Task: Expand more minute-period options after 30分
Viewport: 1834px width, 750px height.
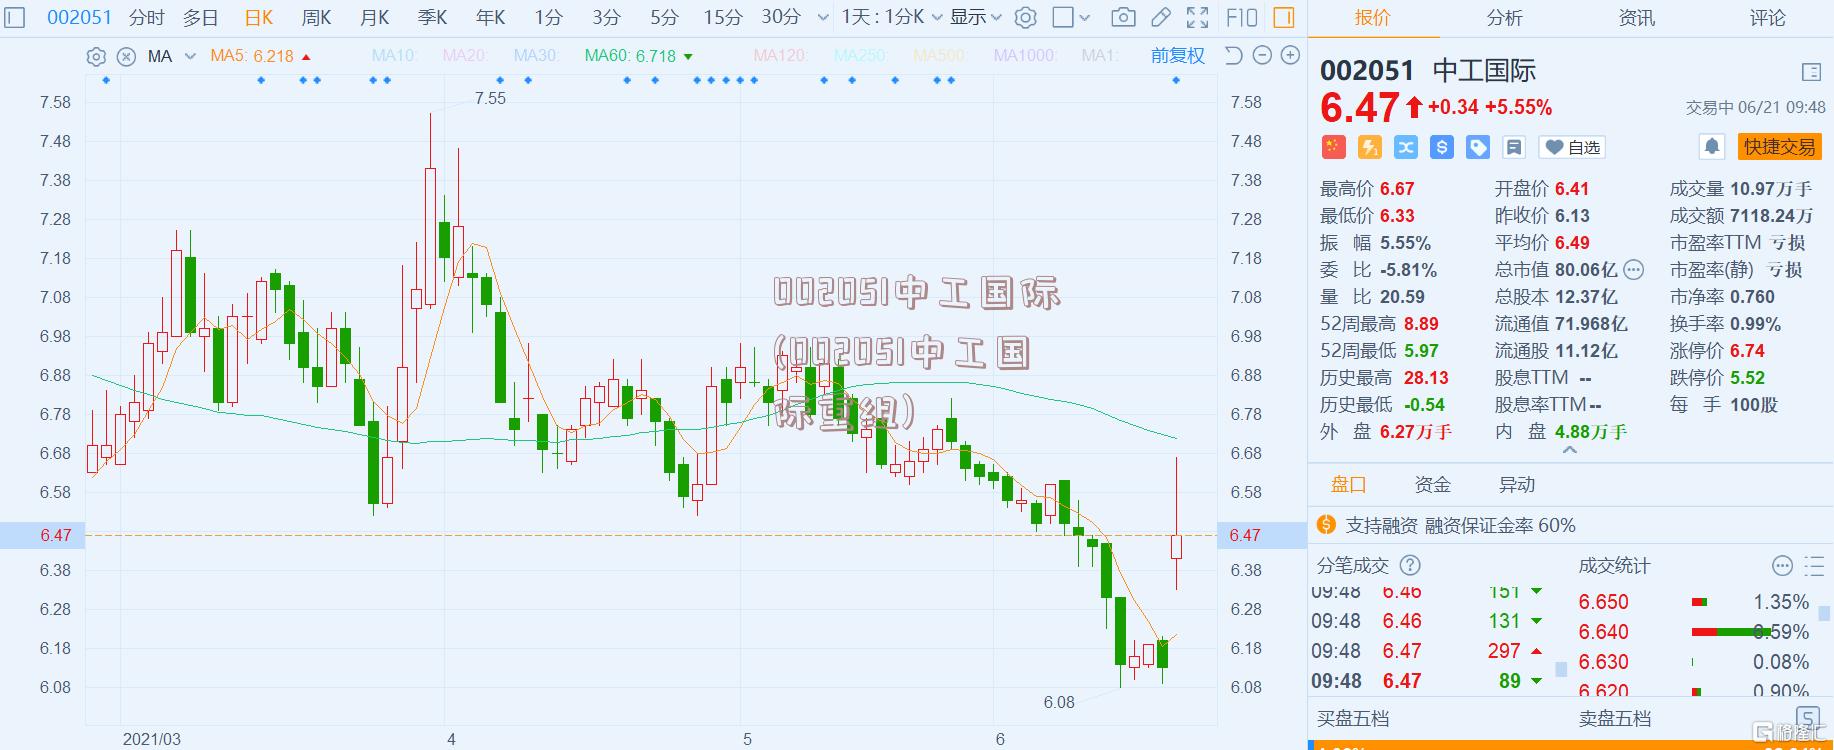Action: coord(823,17)
